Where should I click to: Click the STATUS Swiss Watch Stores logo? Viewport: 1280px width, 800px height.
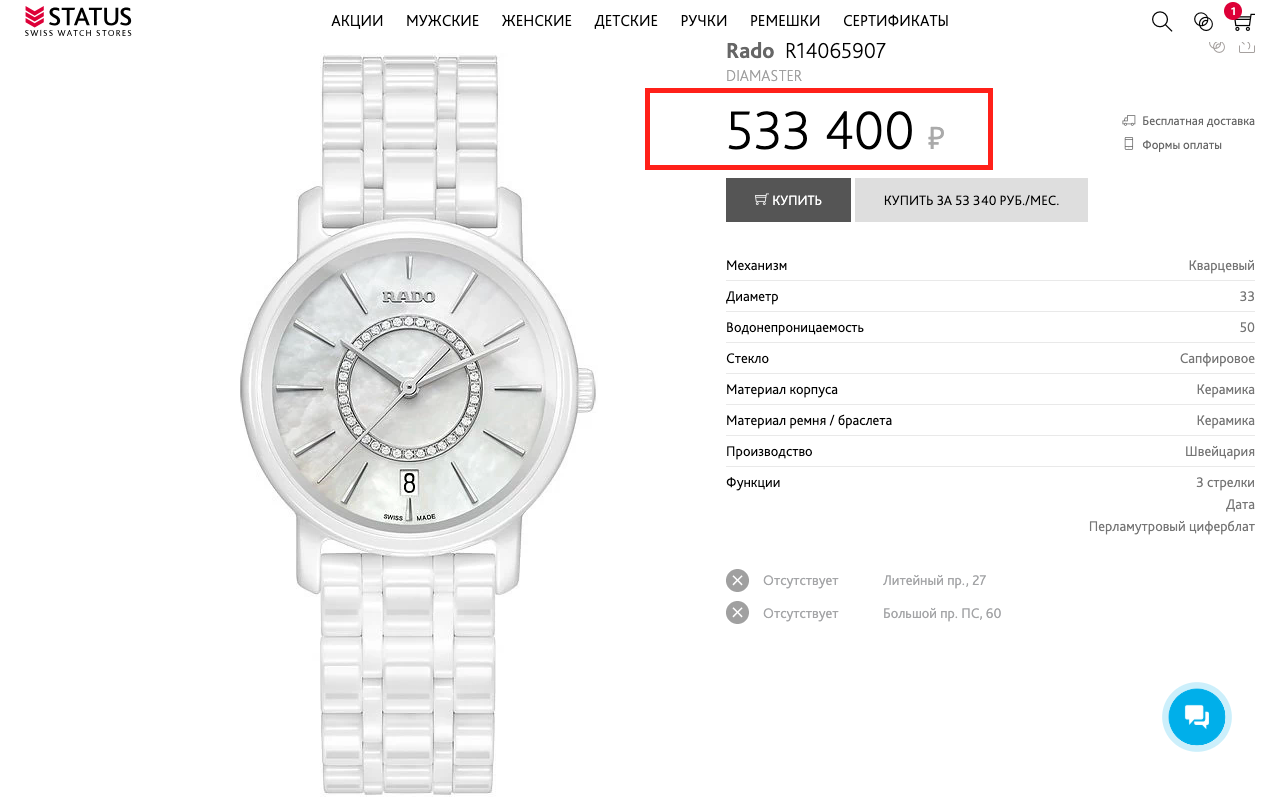click(x=78, y=21)
